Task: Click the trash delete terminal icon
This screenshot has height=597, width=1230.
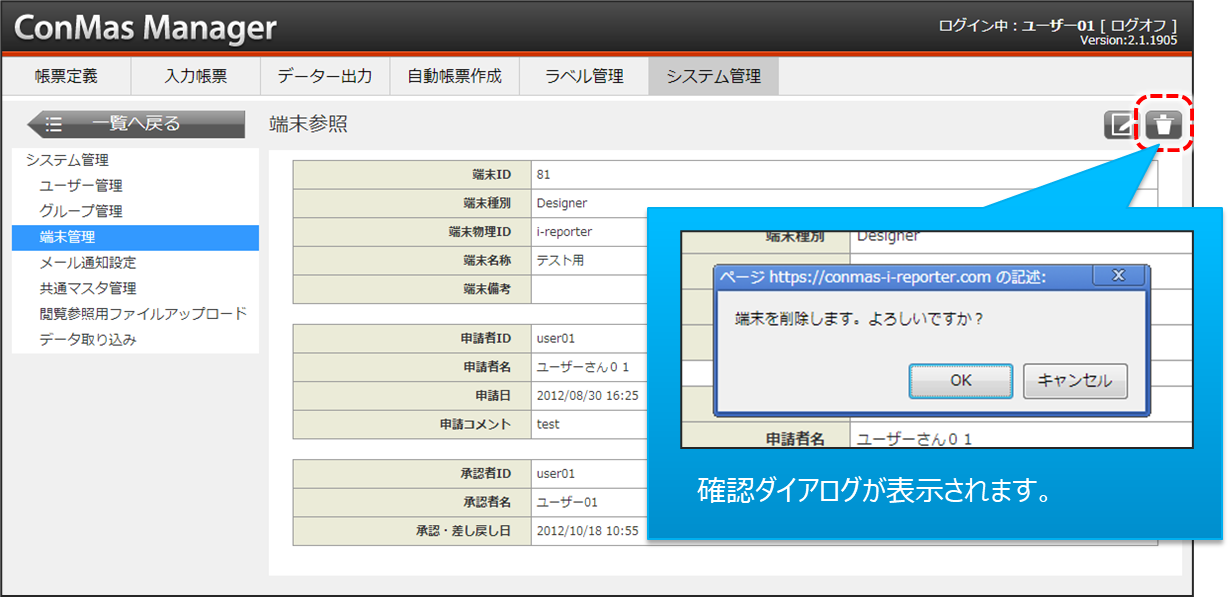Action: 1164,125
